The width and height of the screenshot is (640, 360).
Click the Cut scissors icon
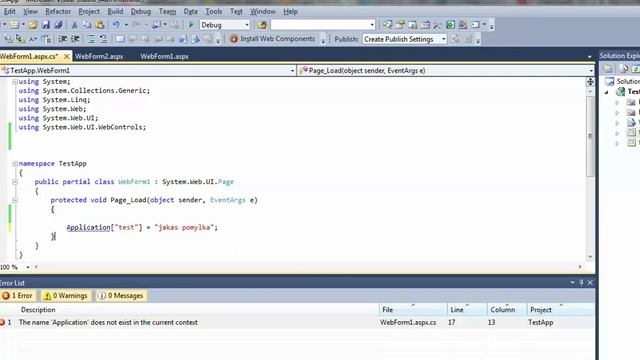[74, 25]
